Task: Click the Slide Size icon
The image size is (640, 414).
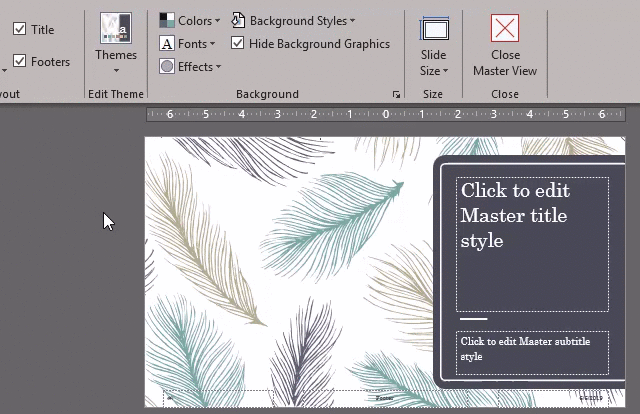Action: [434, 28]
